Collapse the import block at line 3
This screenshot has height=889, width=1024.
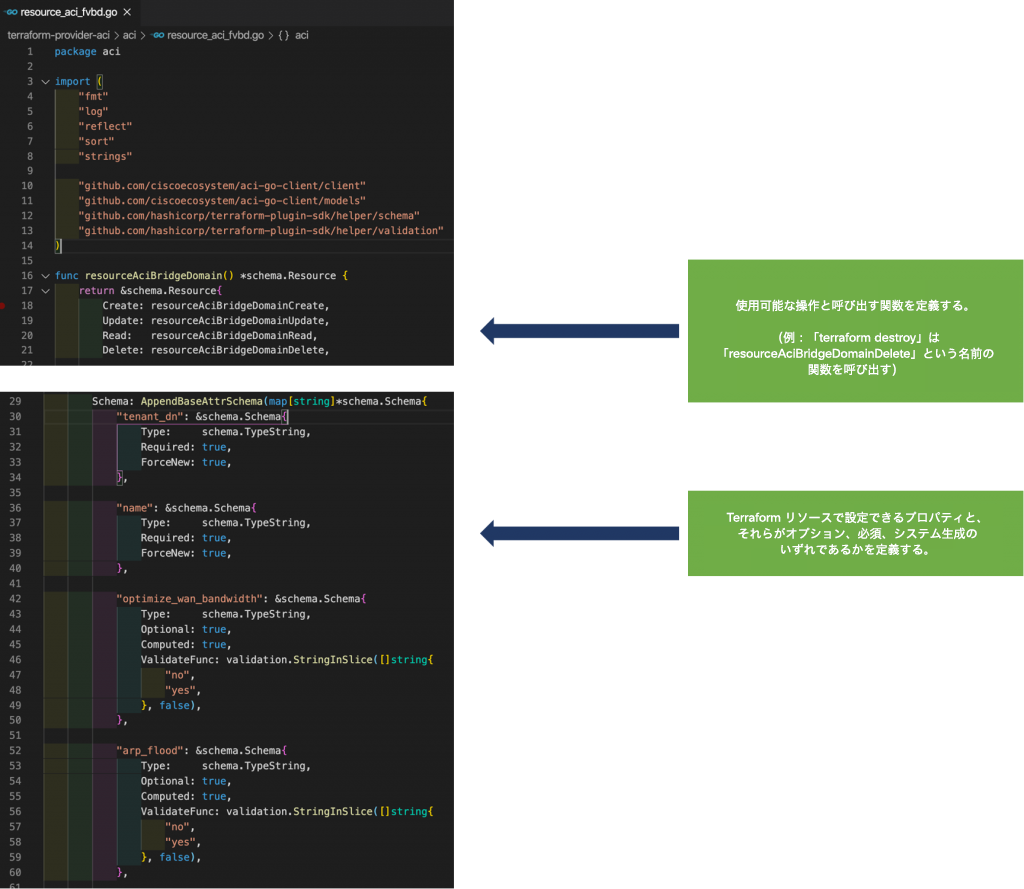(45, 81)
